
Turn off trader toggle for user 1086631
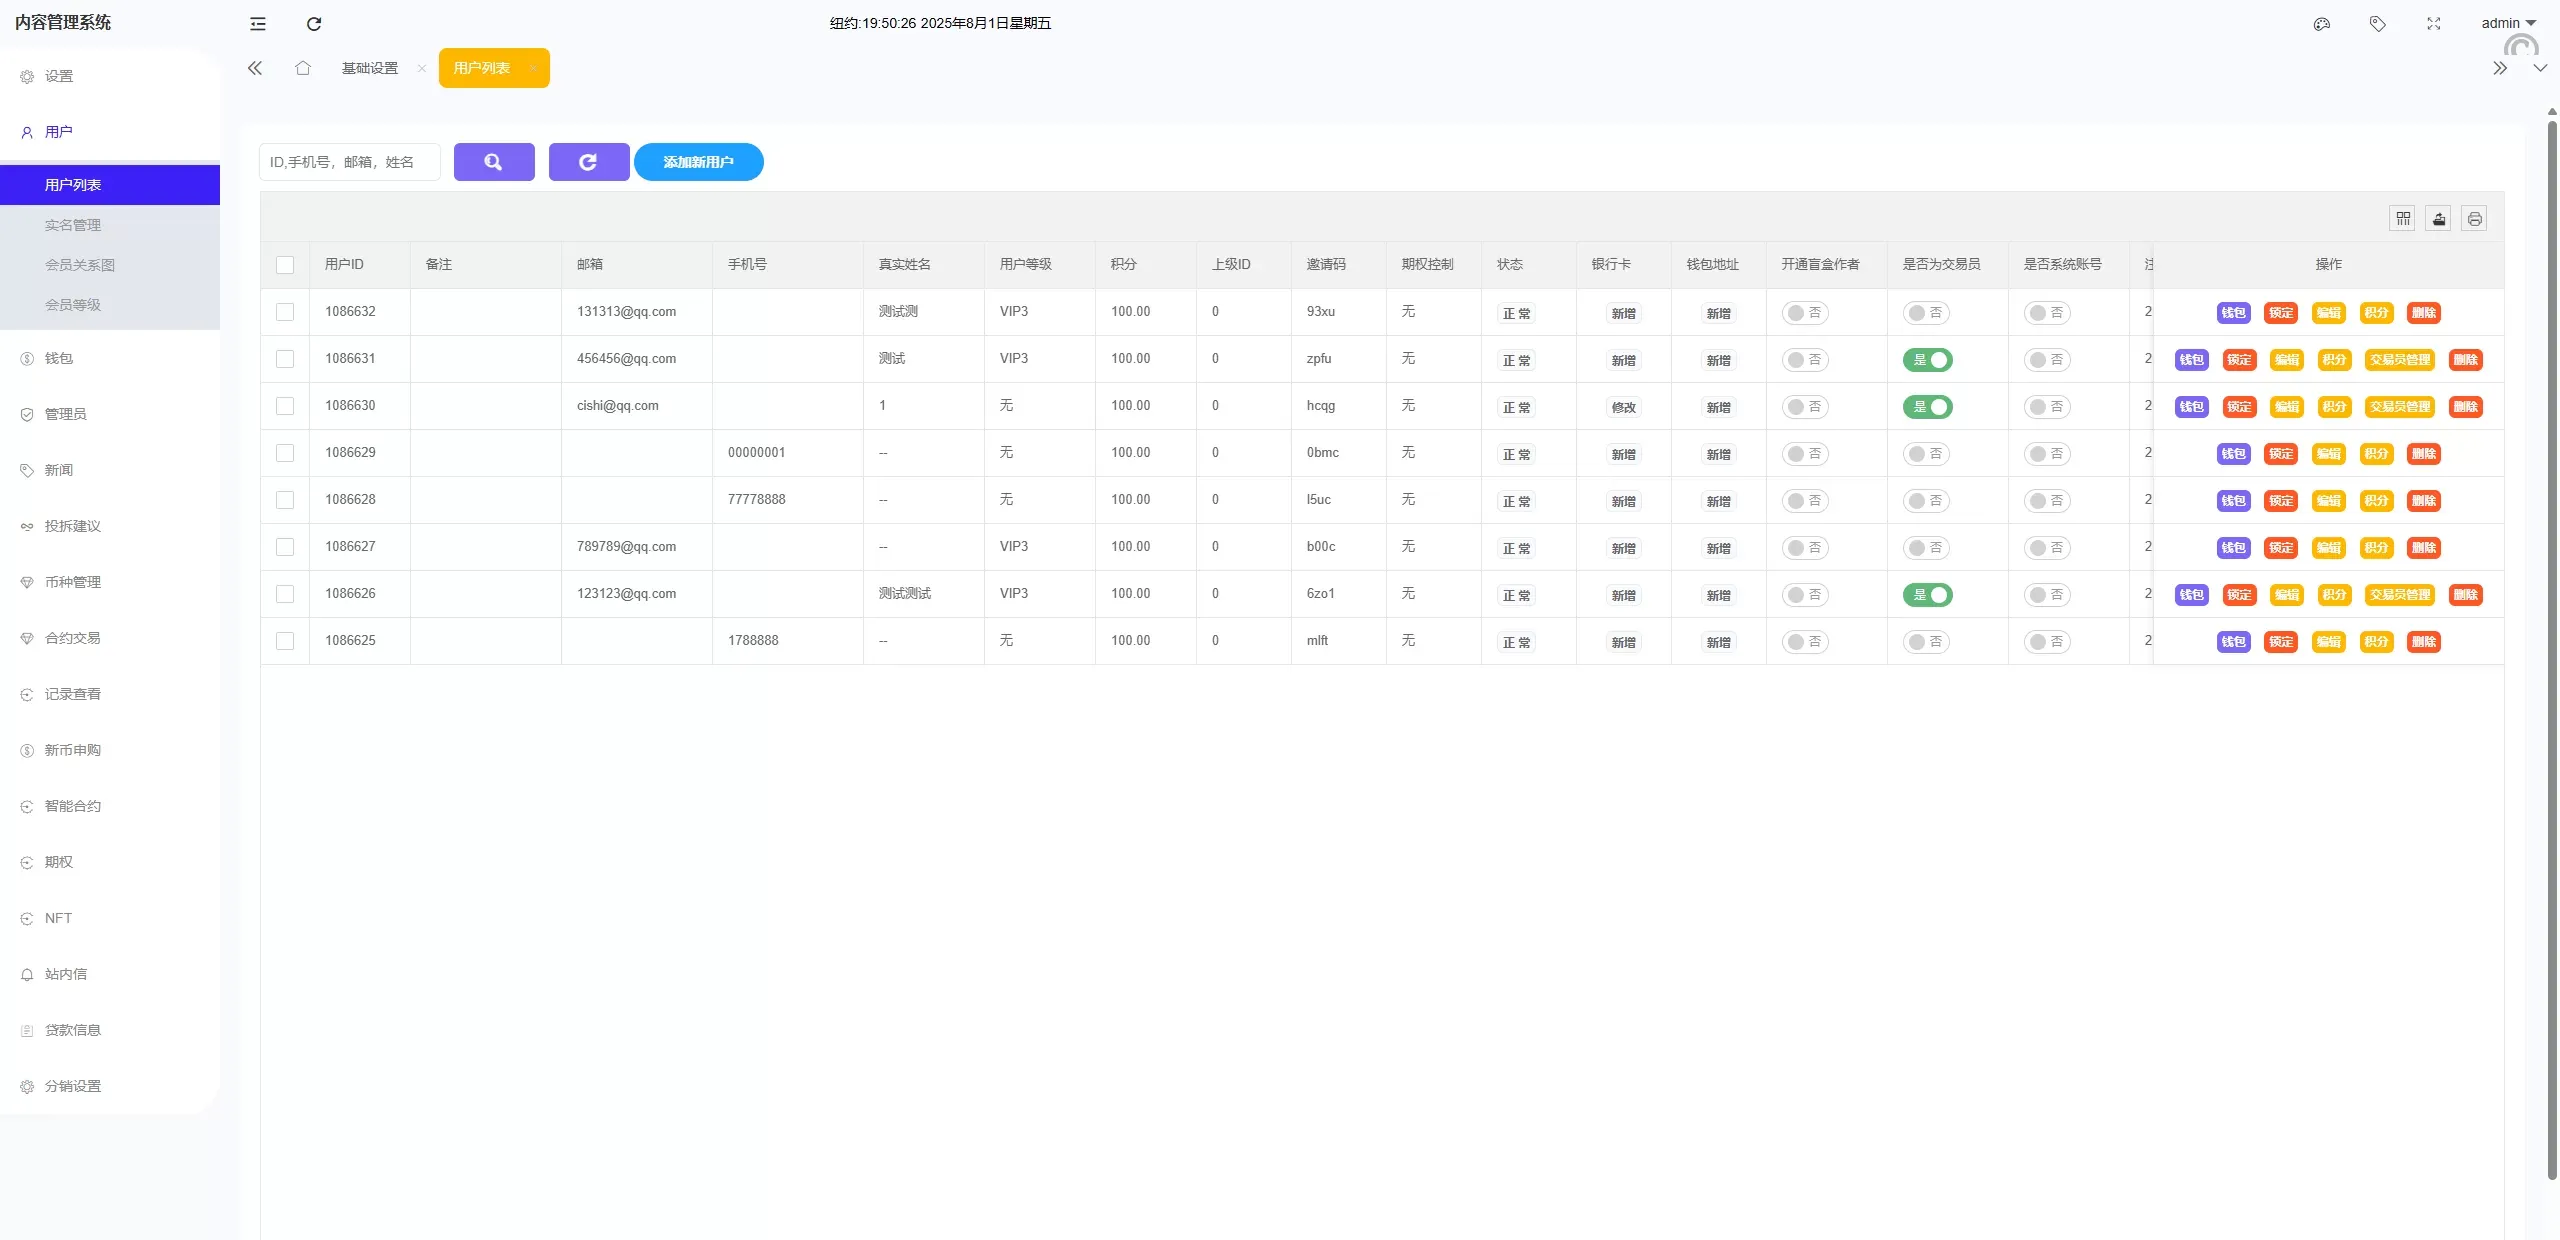pyautogui.click(x=1927, y=360)
